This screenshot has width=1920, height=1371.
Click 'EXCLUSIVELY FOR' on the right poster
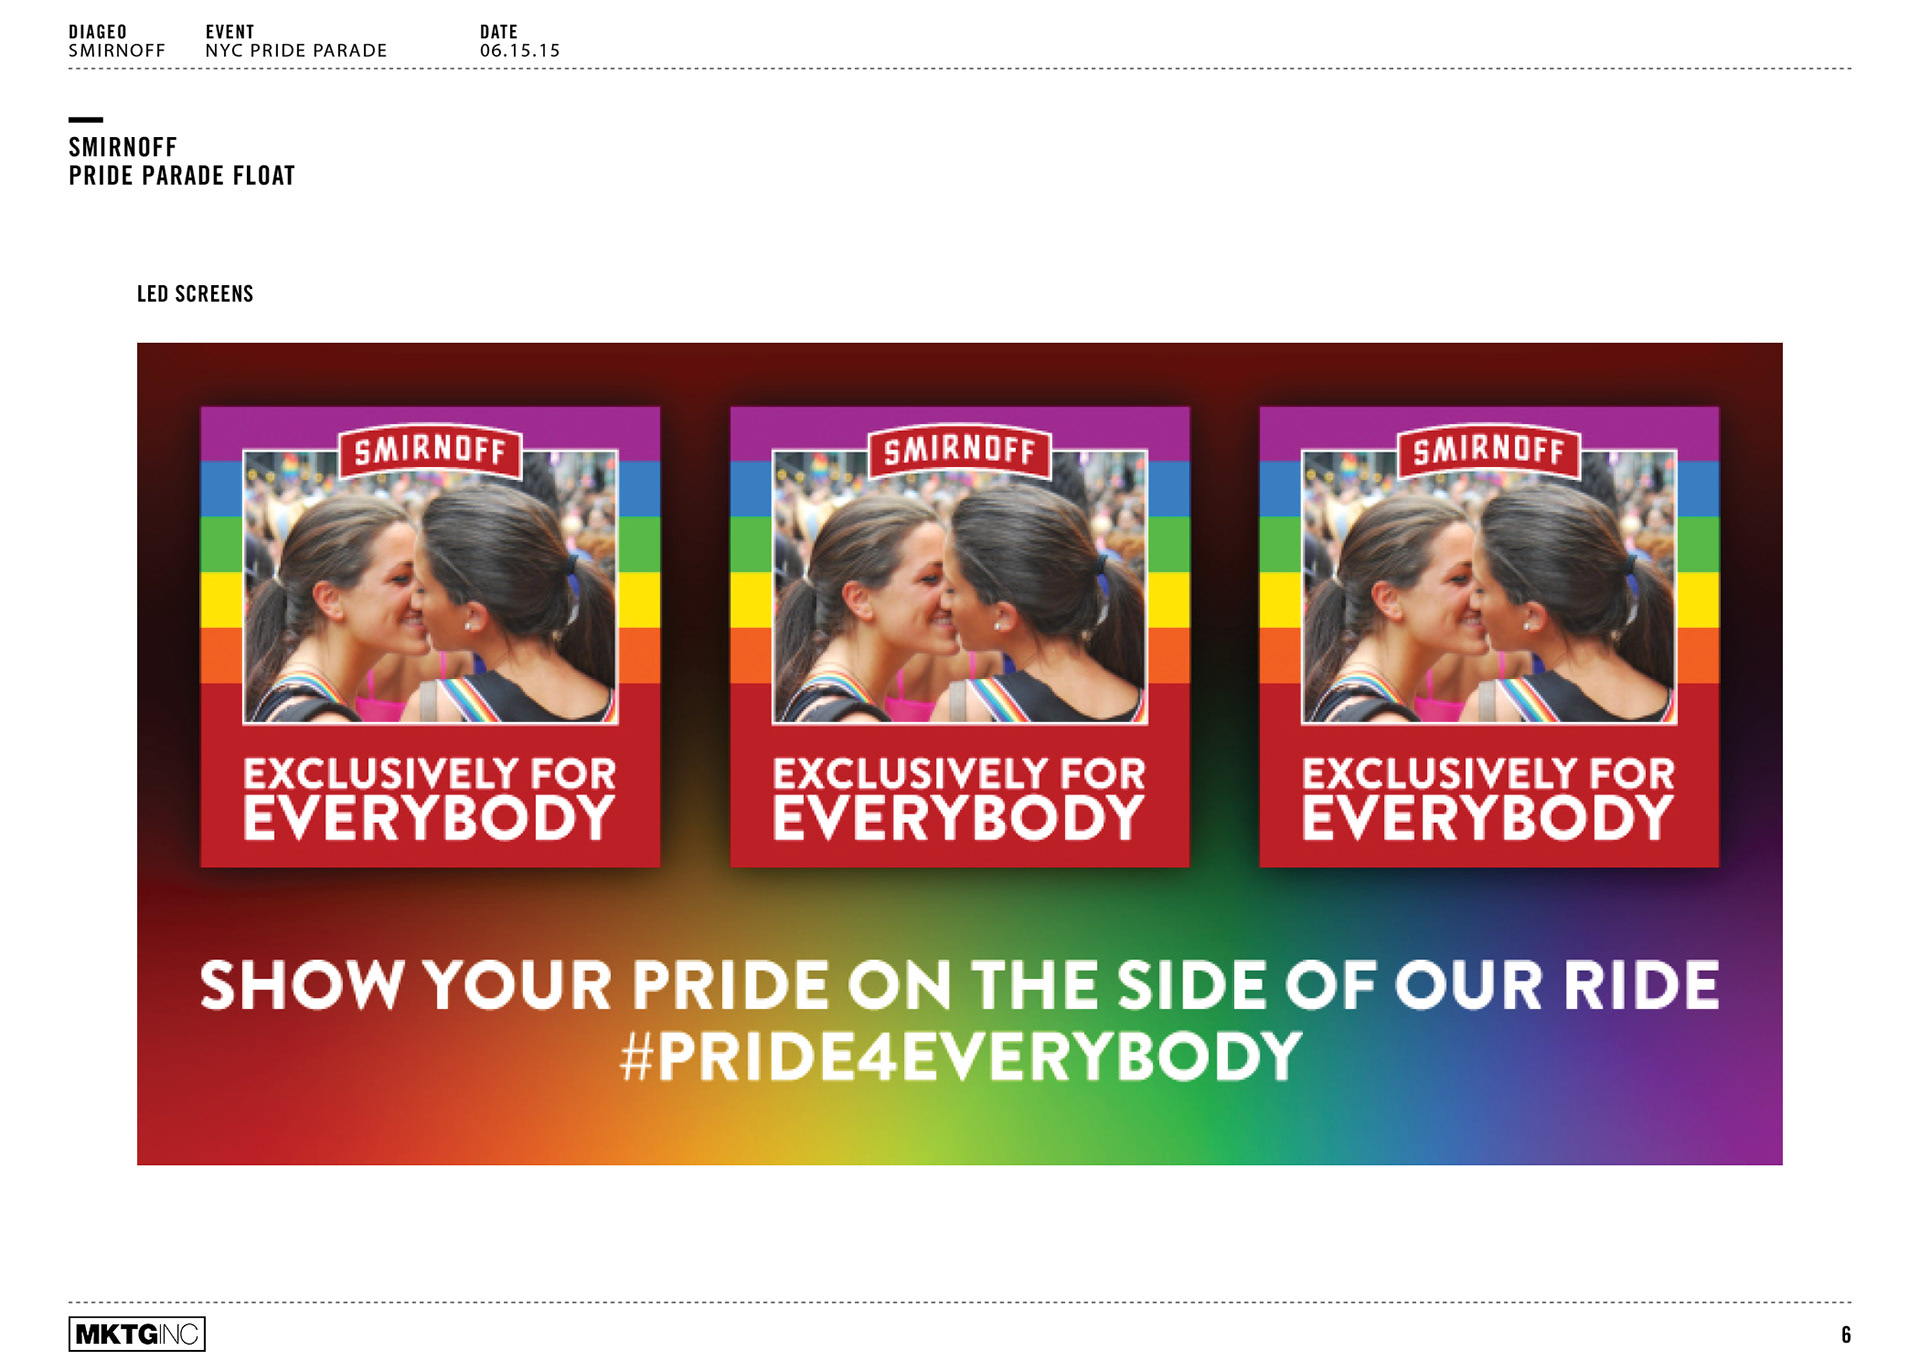(1488, 774)
